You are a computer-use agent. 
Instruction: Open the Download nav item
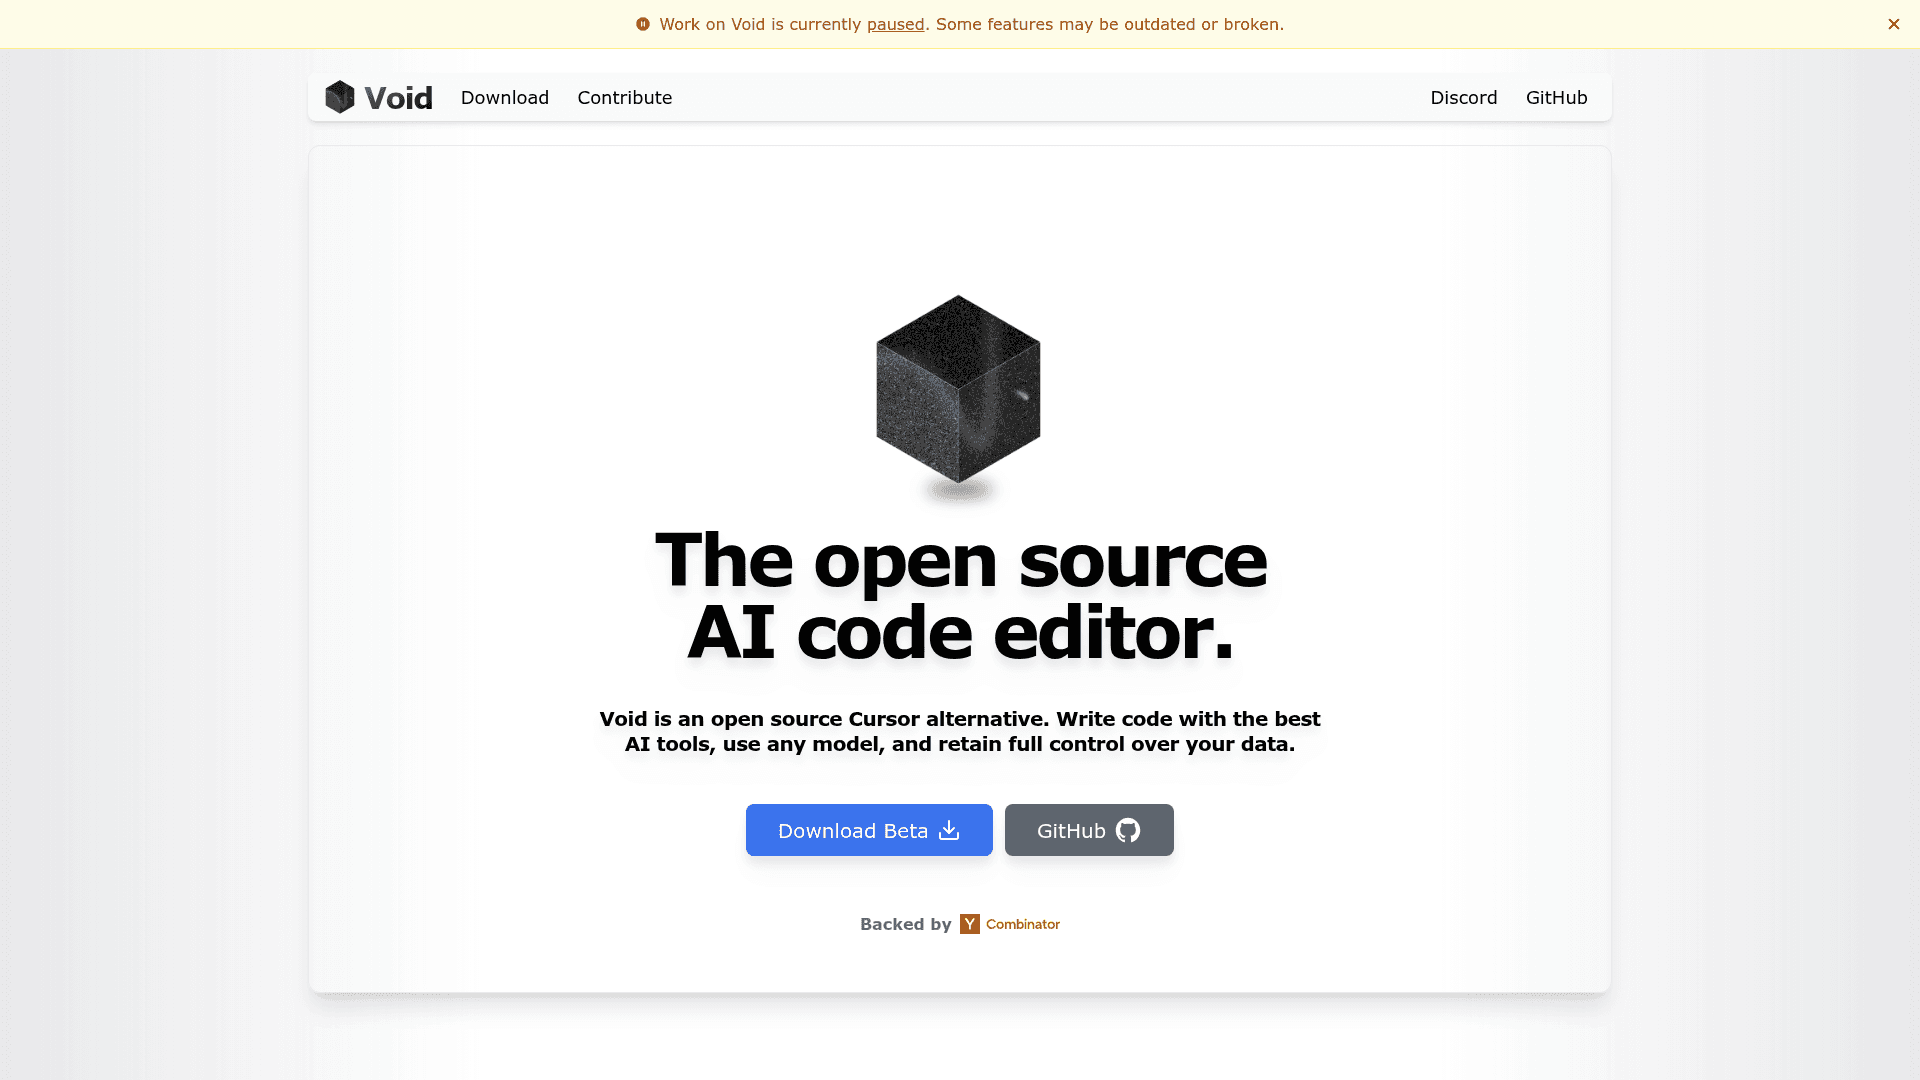point(505,97)
